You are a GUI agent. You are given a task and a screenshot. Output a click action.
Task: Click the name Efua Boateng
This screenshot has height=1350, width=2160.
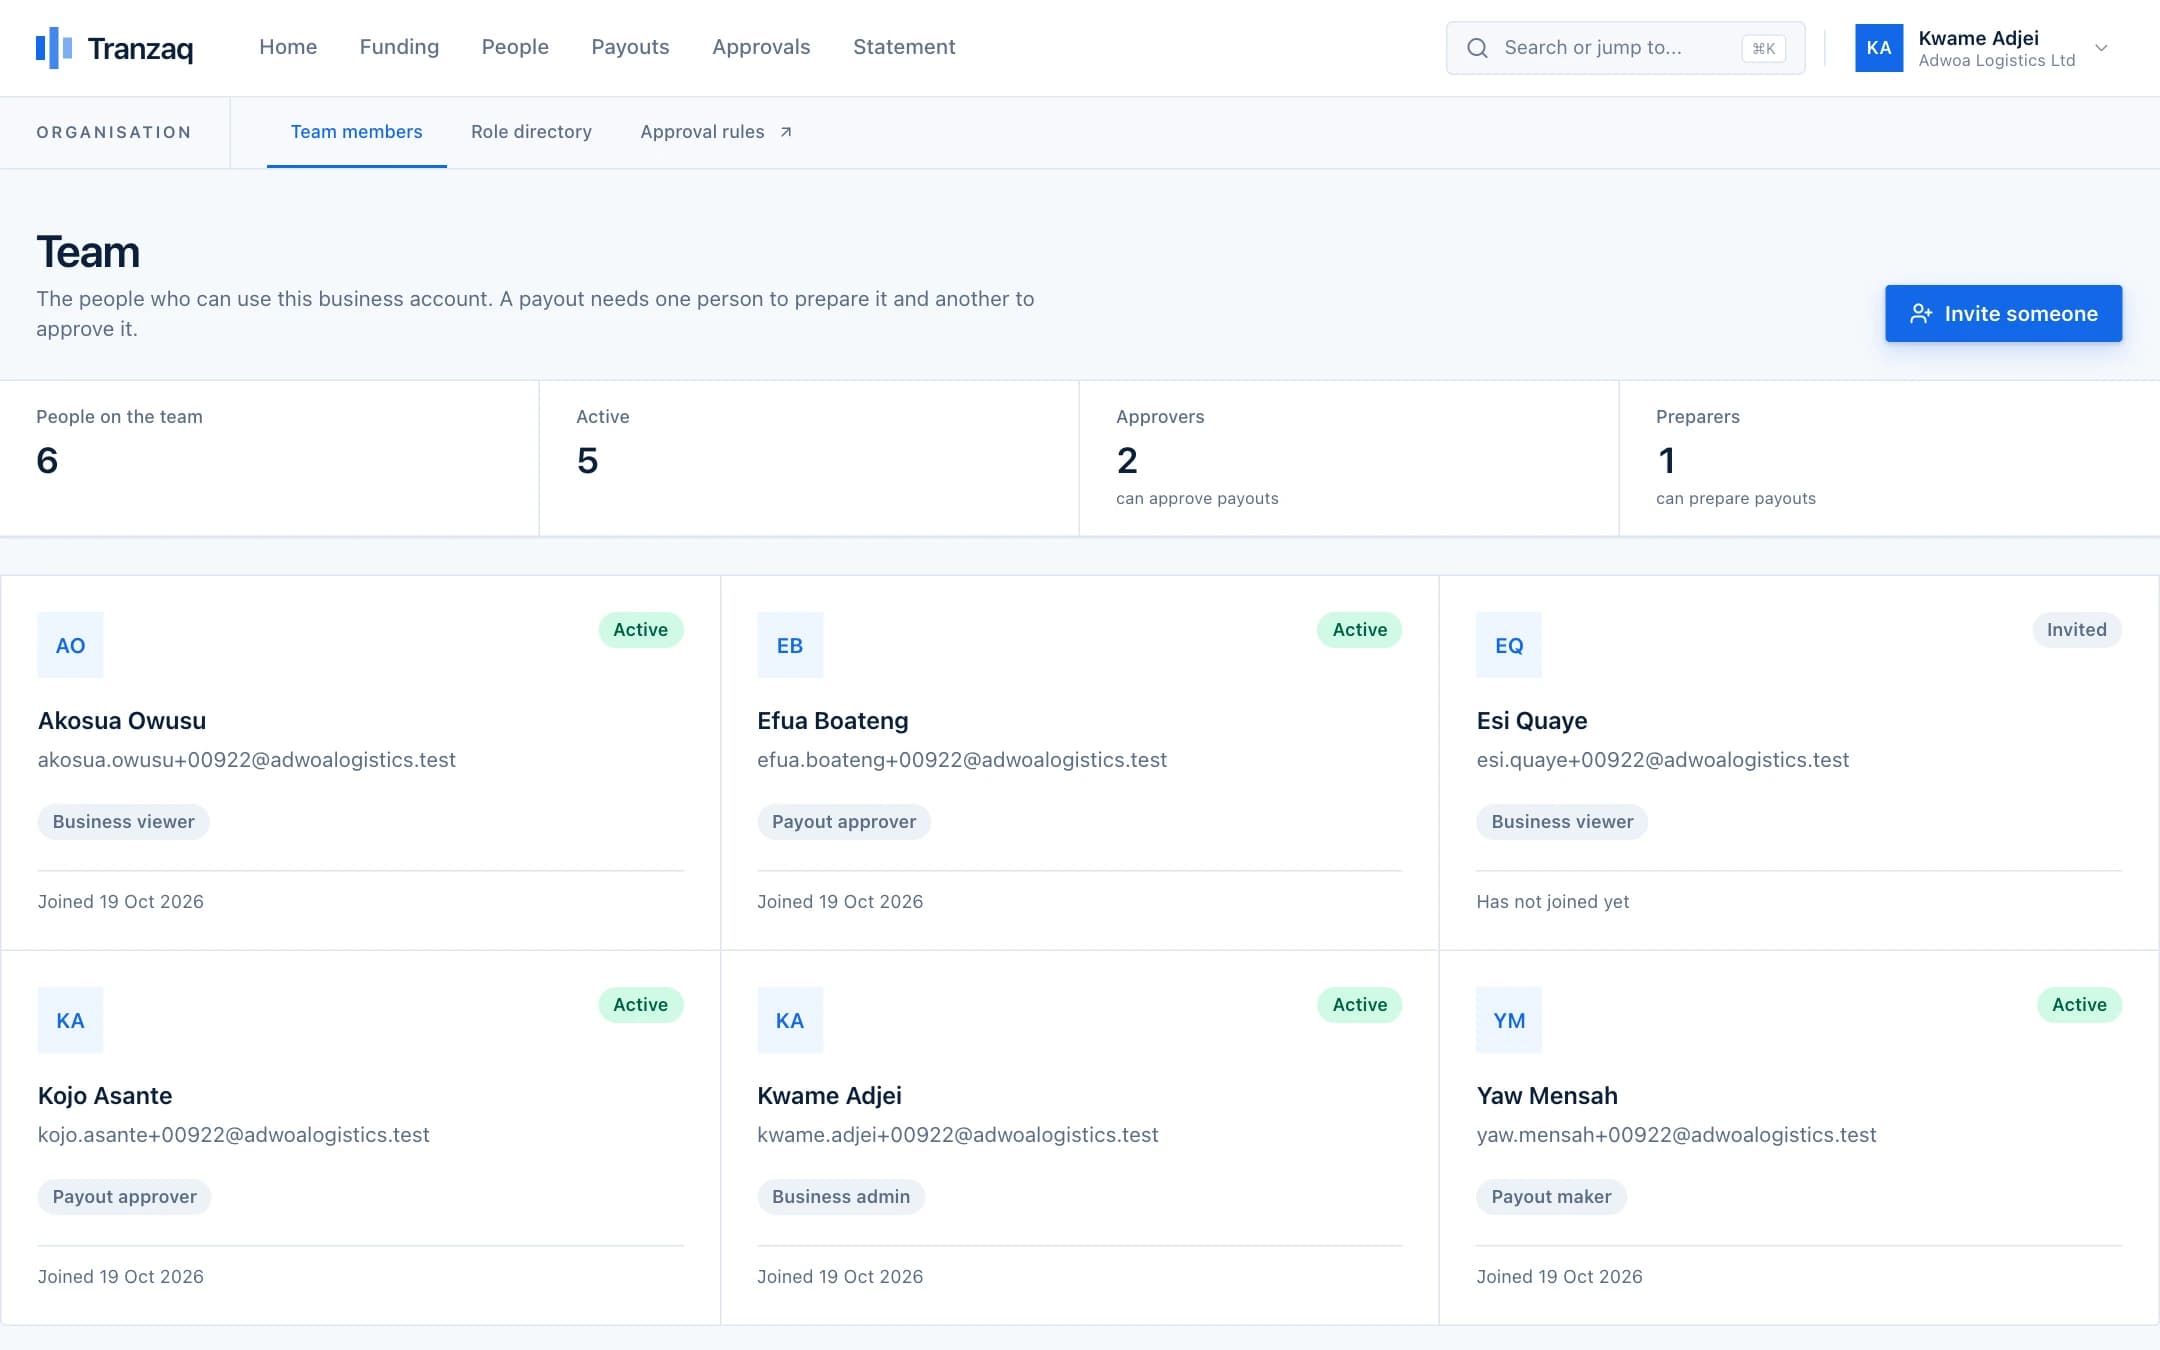point(832,721)
